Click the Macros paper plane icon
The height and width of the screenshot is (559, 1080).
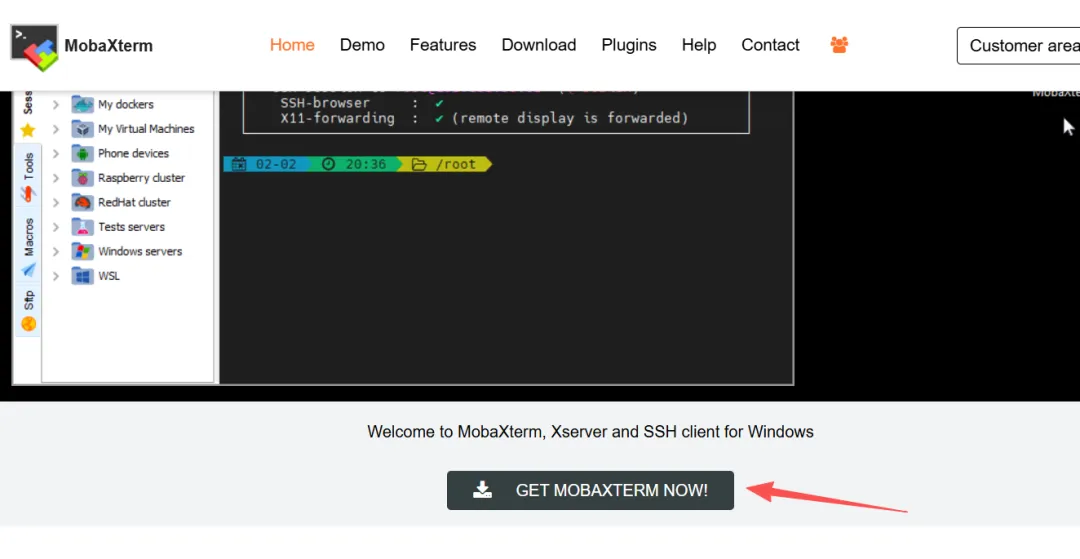(28, 270)
